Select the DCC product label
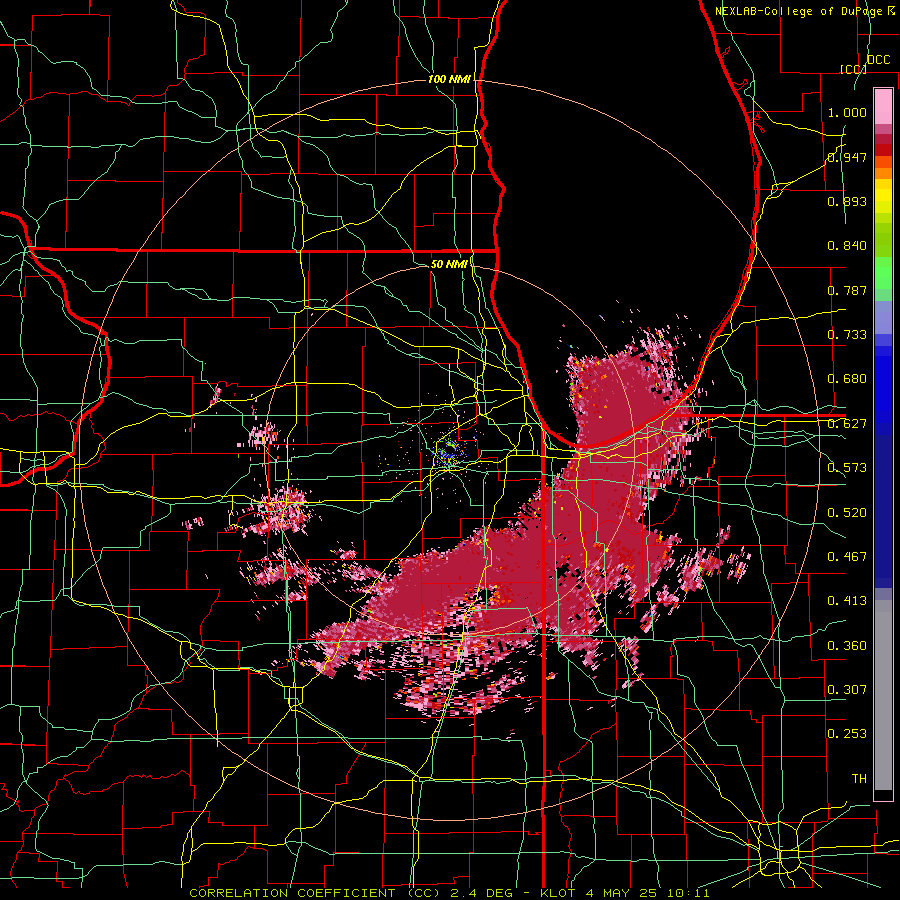This screenshot has height=900, width=900. [878, 60]
